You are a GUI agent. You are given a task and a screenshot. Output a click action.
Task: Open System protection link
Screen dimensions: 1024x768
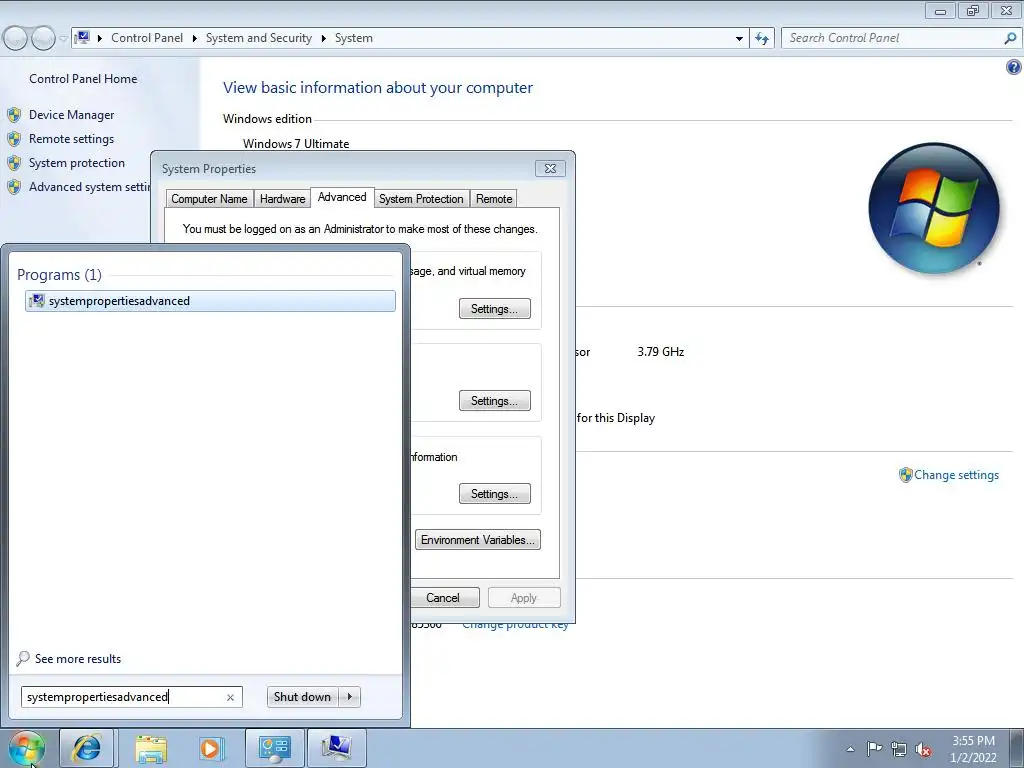pyautogui.click(x=76, y=163)
